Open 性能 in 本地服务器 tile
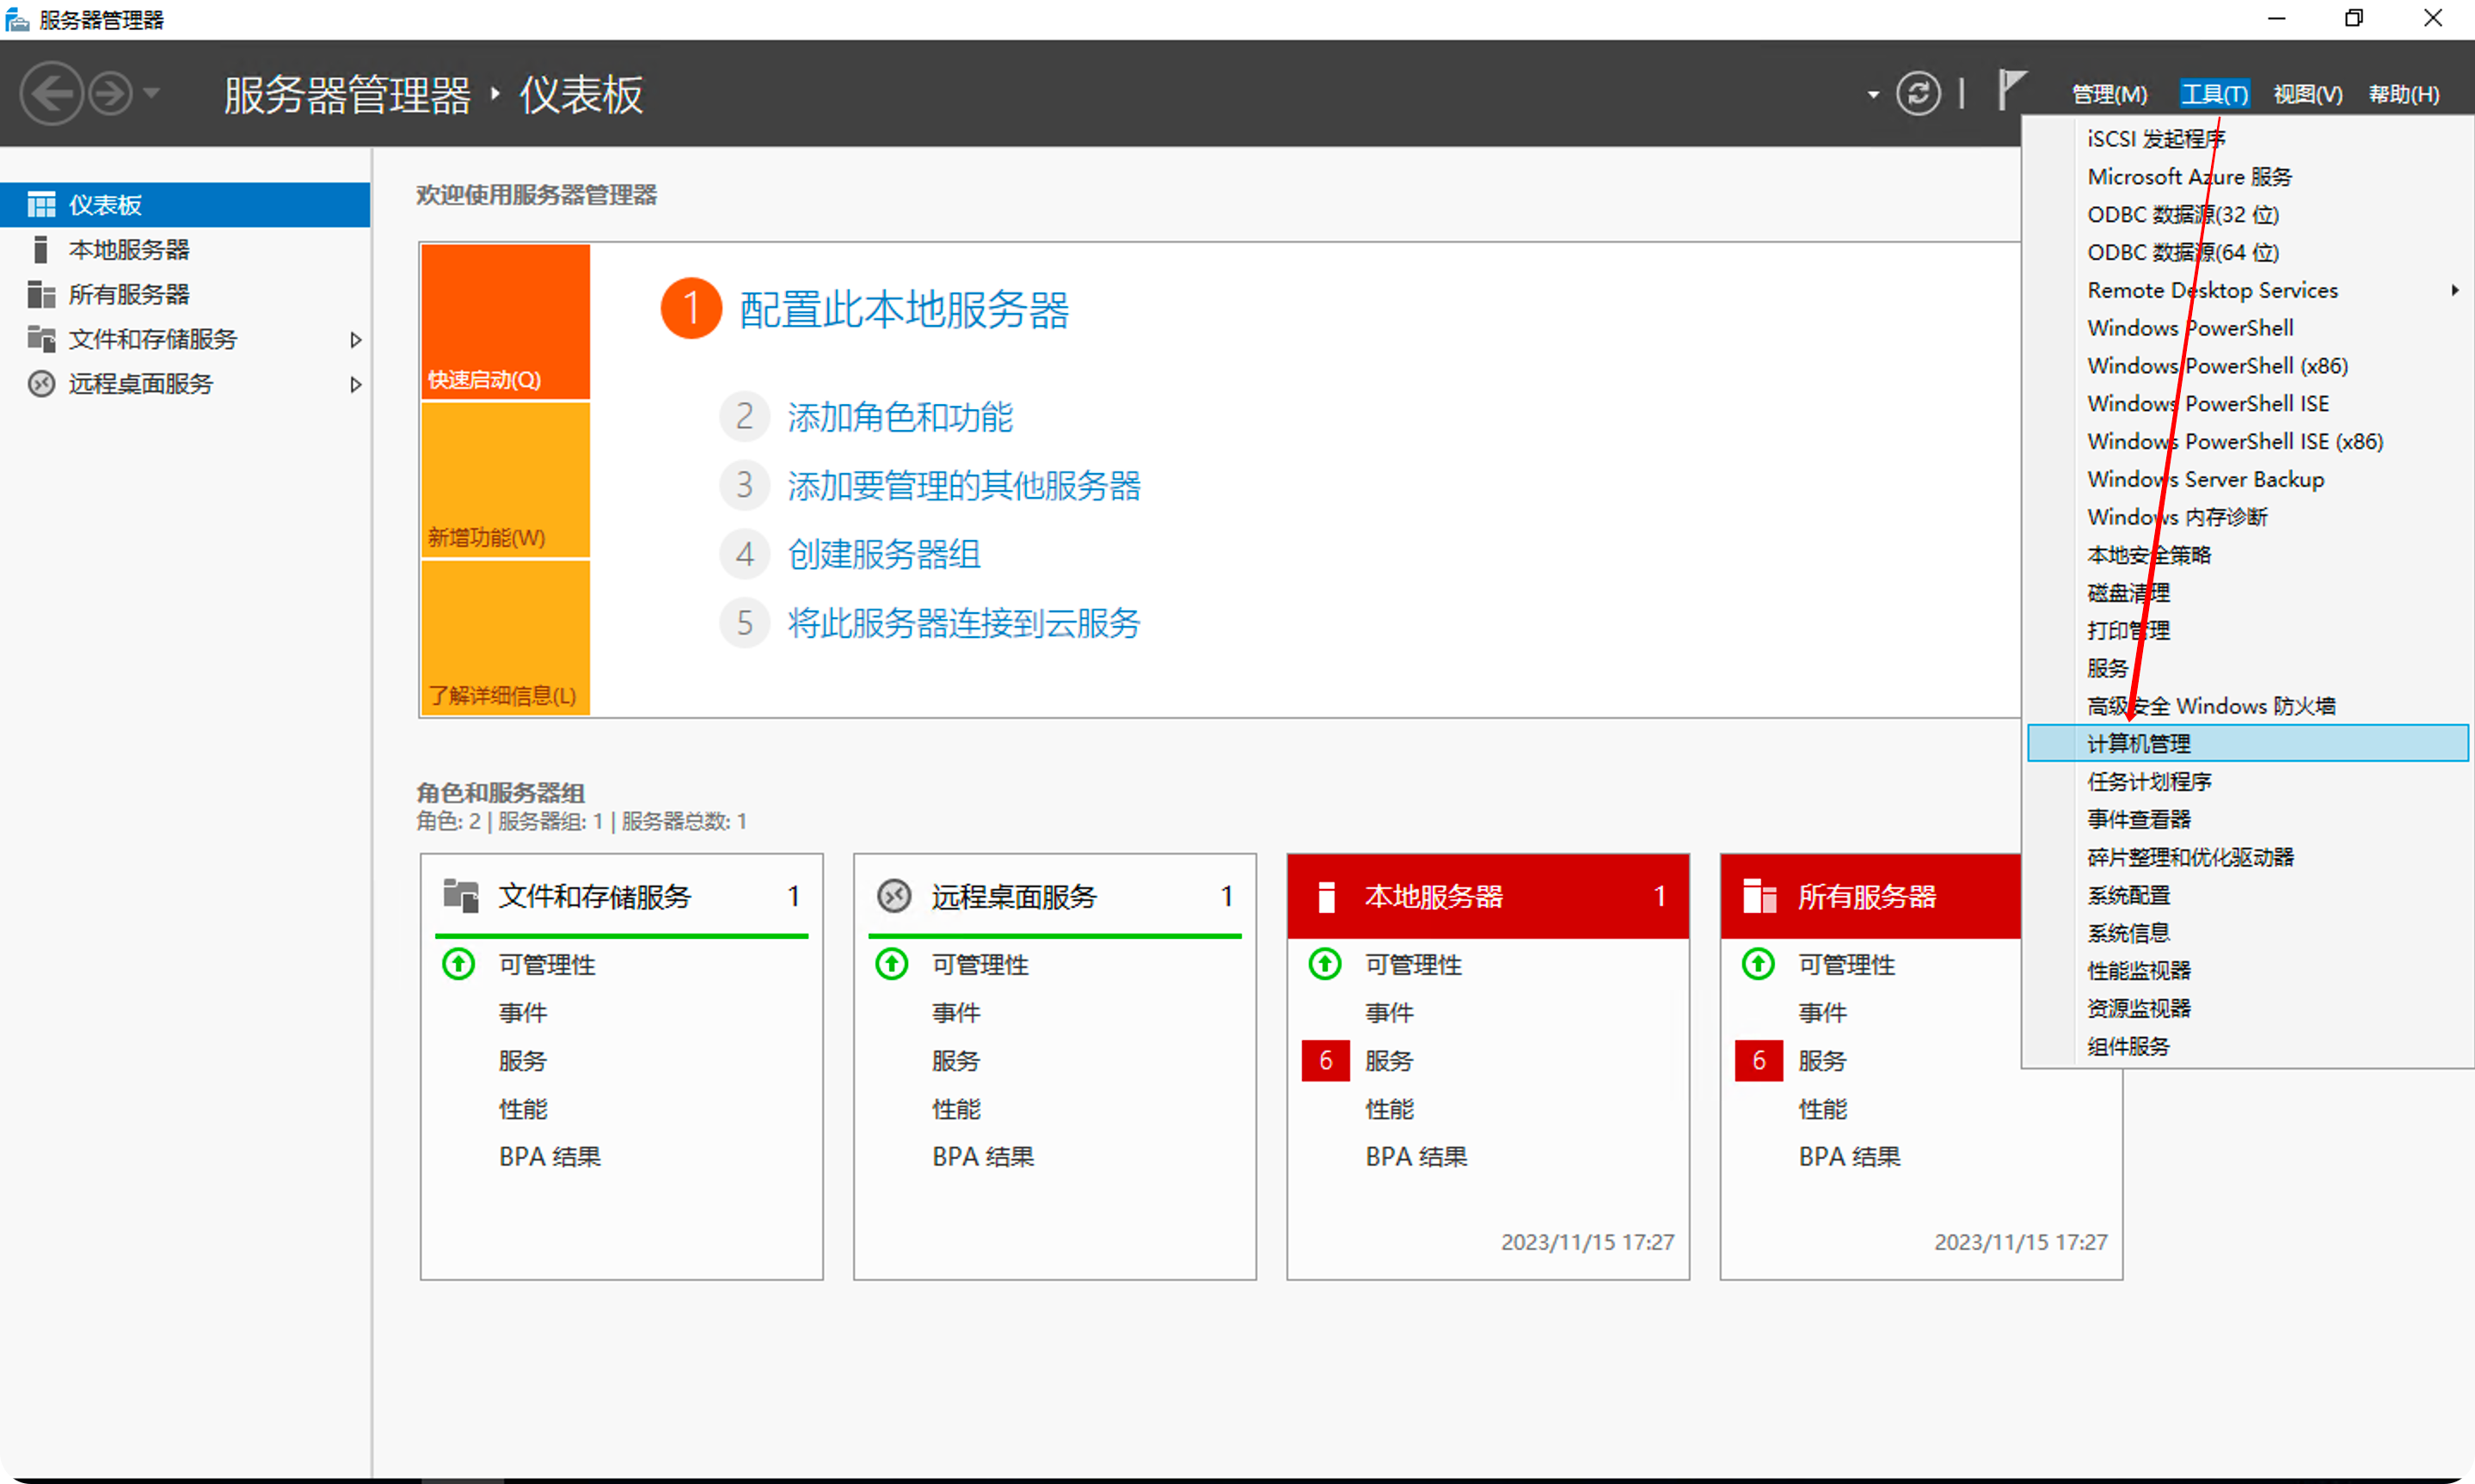Screen dimensions: 2475x1484 tap(1390, 1109)
